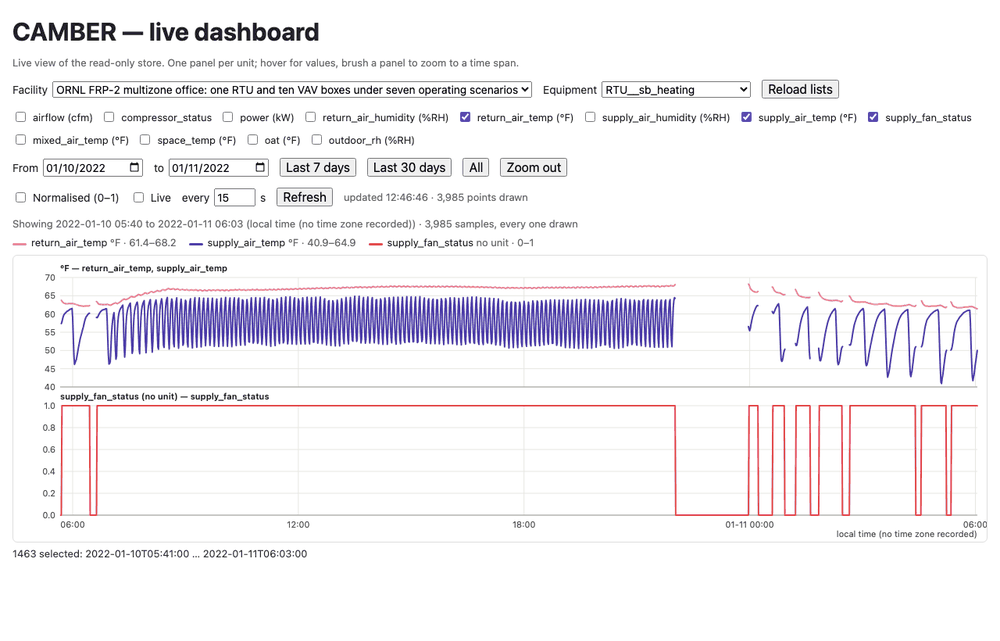The width and height of the screenshot is (1000, 641).
Task: Uncheck the supply_fan_status checkbox
Action: [x=873, y=117]
